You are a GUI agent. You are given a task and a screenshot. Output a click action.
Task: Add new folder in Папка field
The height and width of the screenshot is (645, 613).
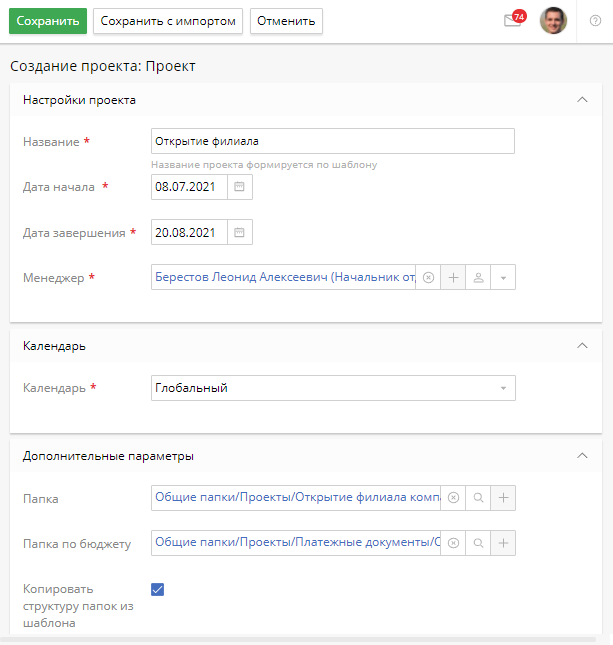point(503,497)
